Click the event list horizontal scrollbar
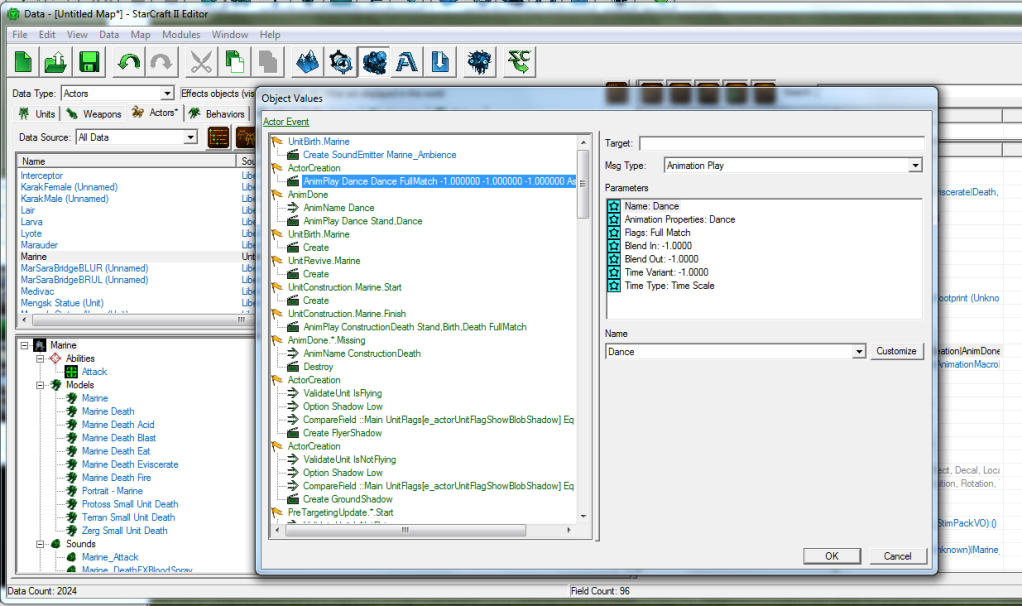 [x=405, y=530]
